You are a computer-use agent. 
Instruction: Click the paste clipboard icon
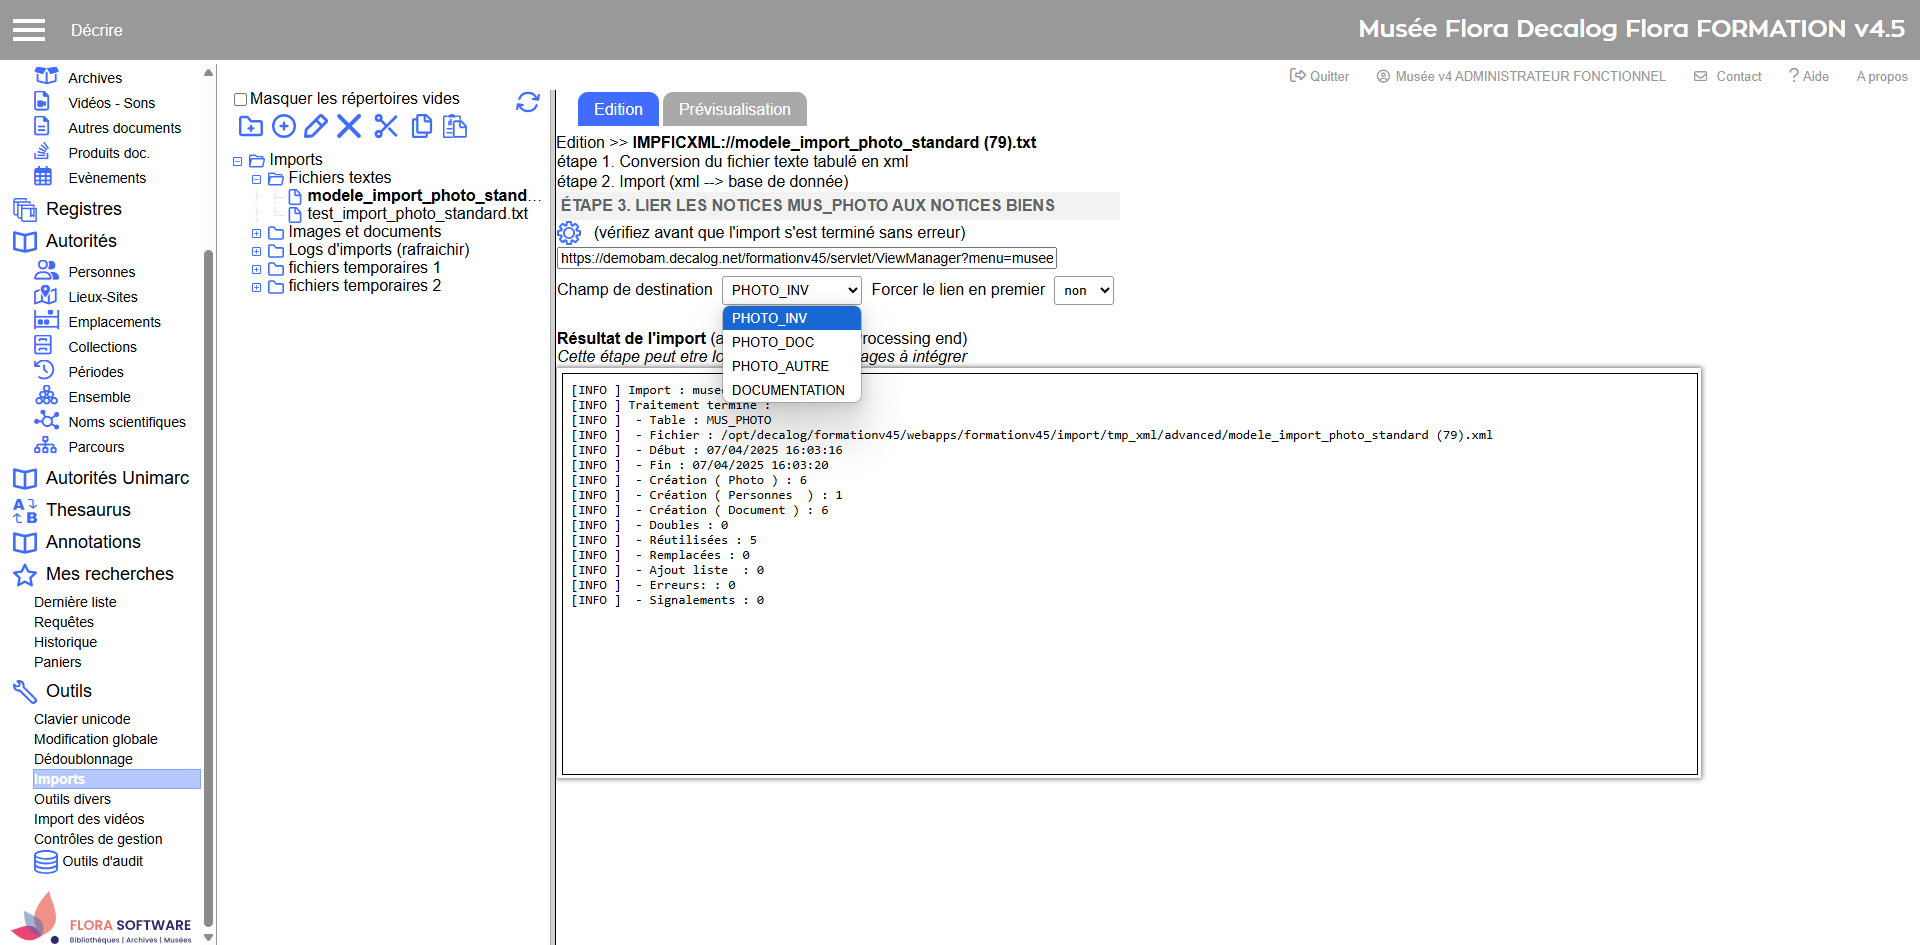(455, 126)
